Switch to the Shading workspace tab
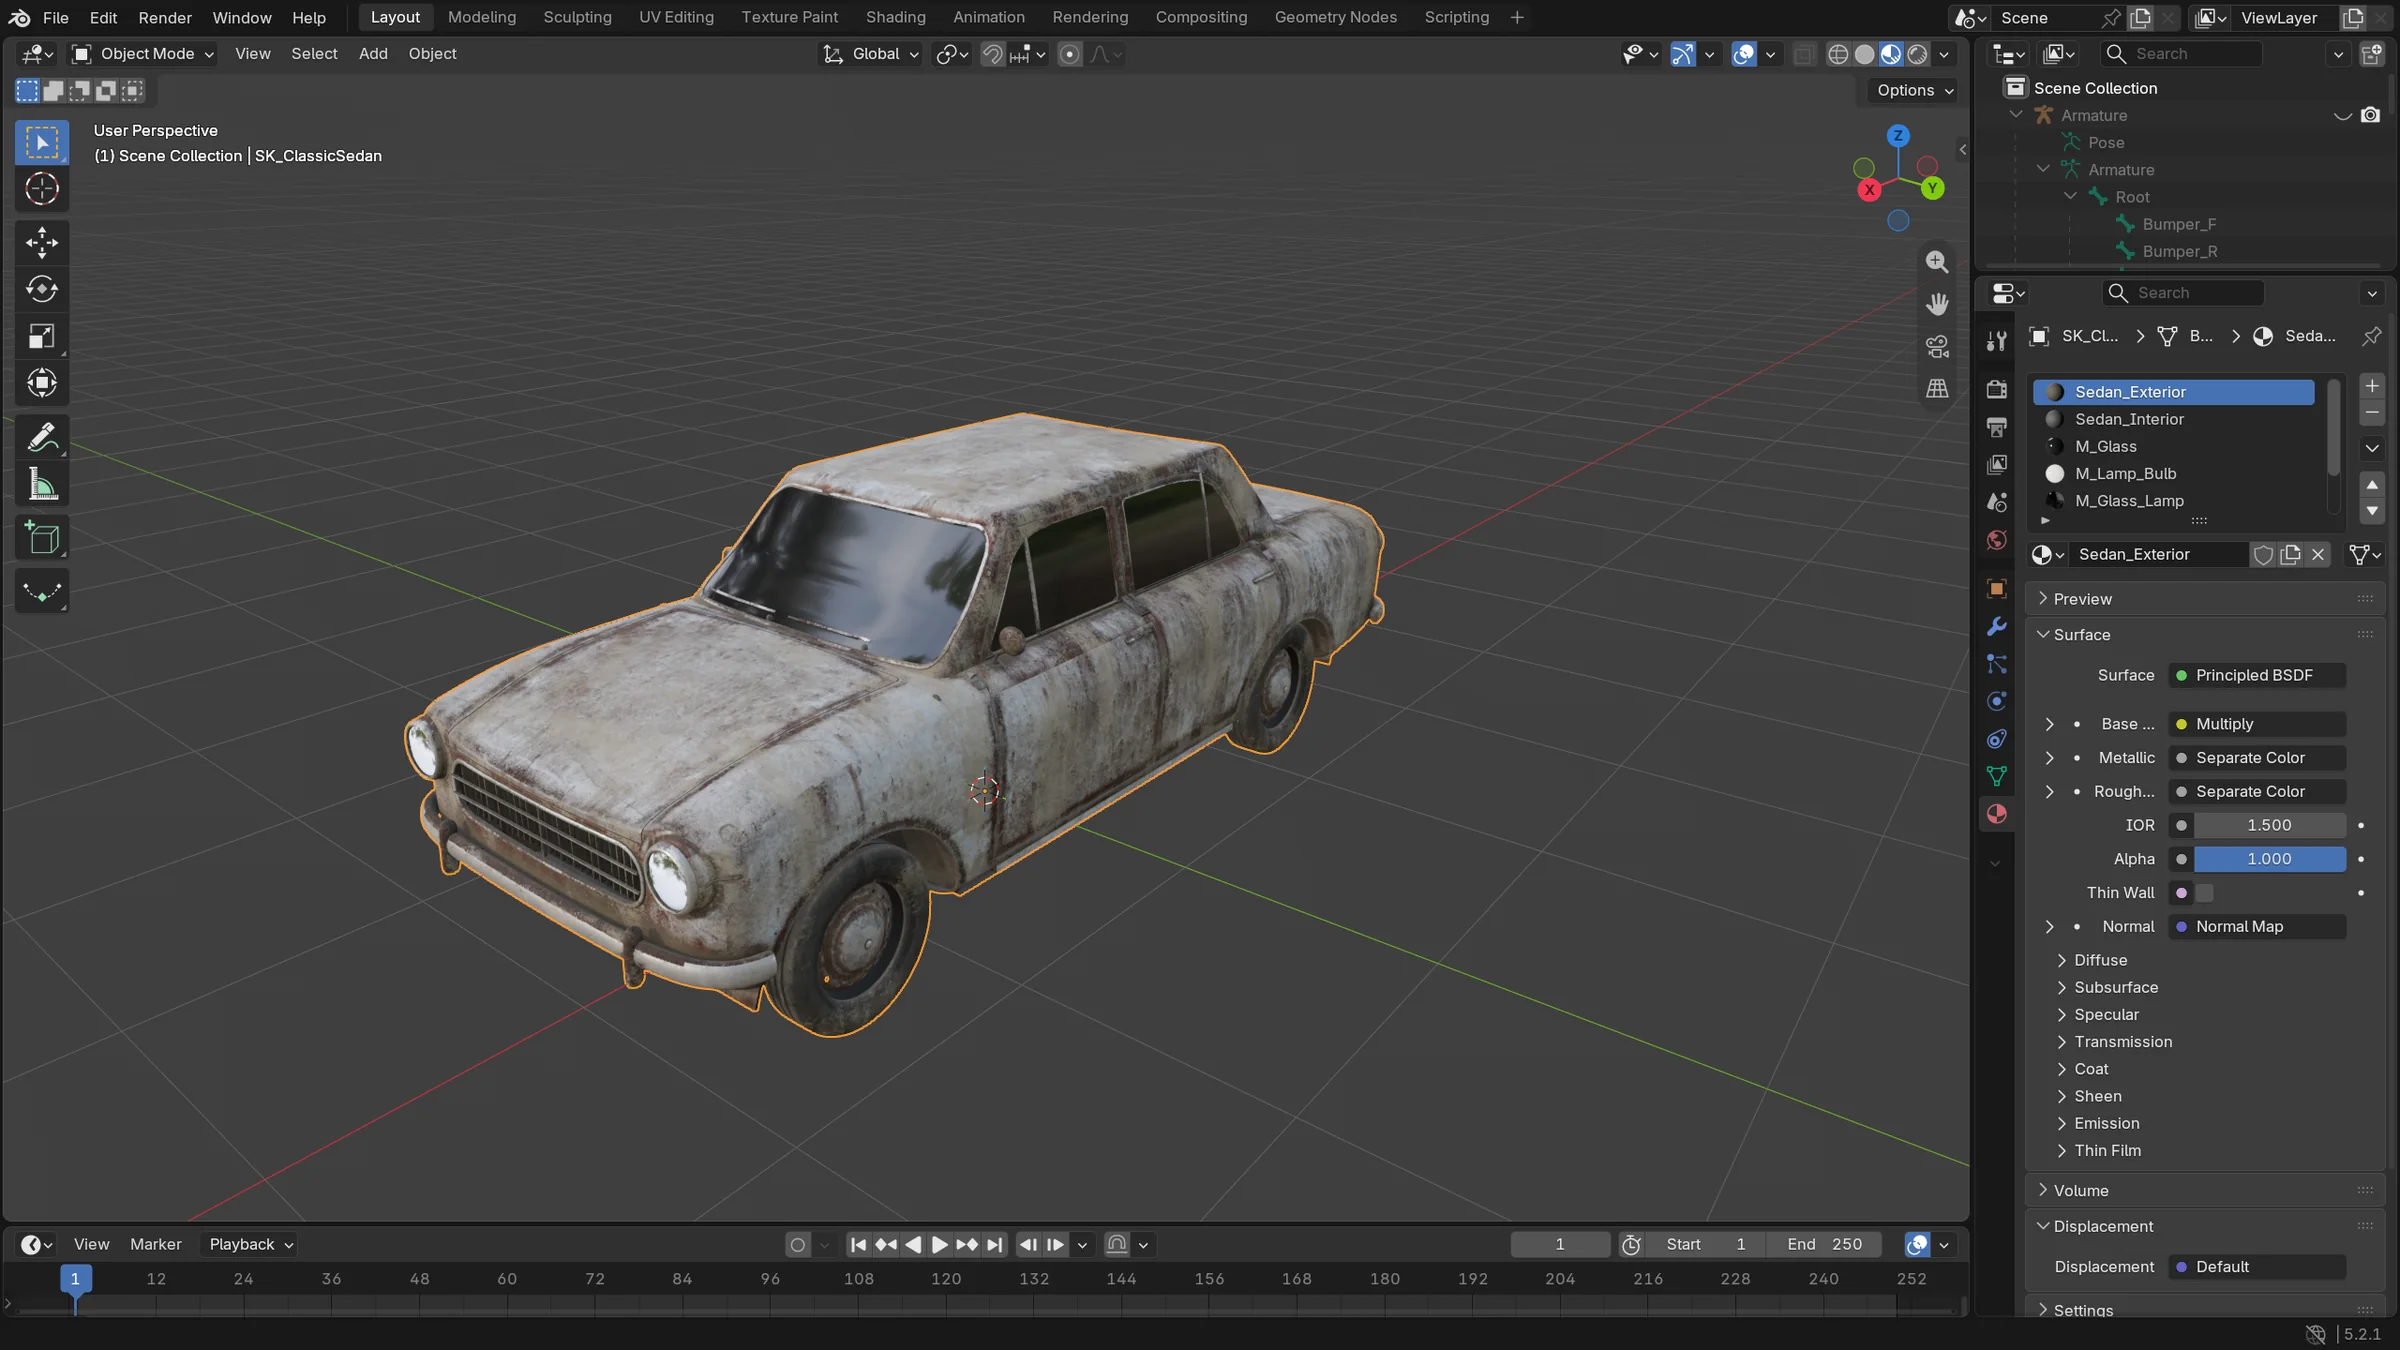2400x1350 pixels. coord(895,17)
